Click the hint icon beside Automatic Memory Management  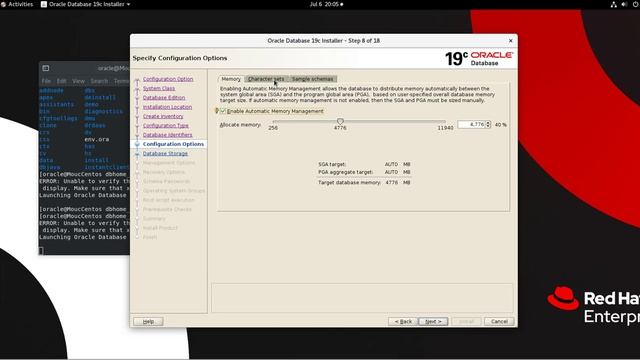[x=217, y=111]
